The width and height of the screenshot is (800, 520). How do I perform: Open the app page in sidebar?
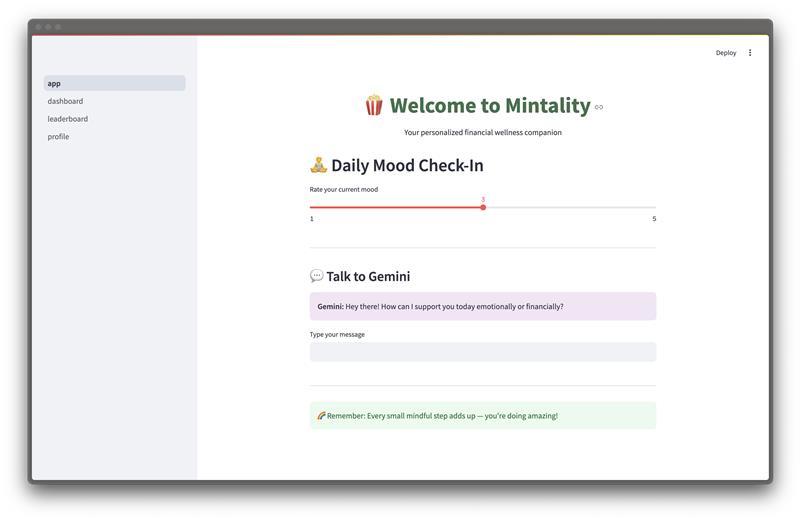click(x=114, y=83)
